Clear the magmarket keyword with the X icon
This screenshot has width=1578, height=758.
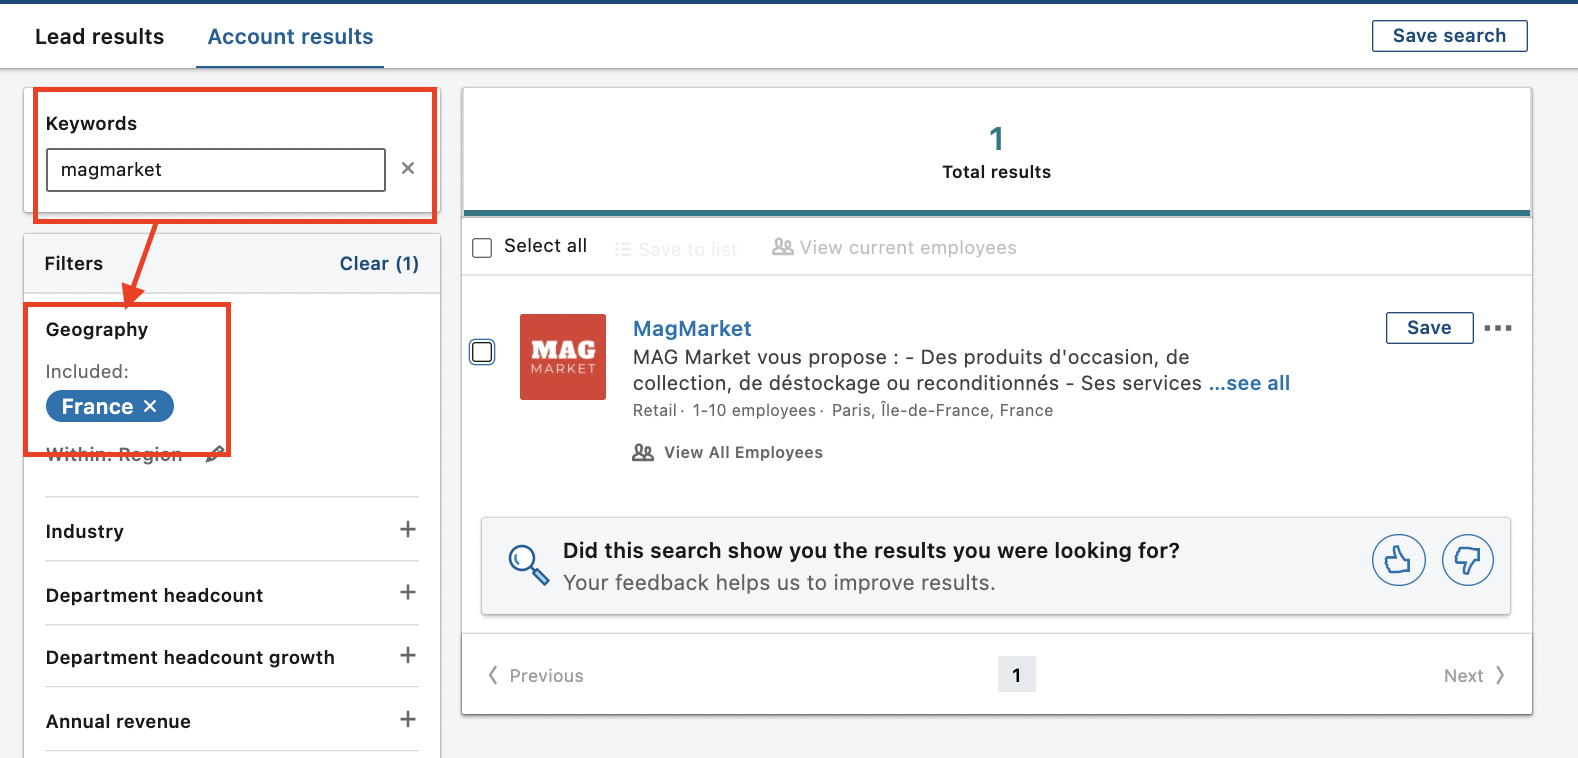(x=408, y=168)
